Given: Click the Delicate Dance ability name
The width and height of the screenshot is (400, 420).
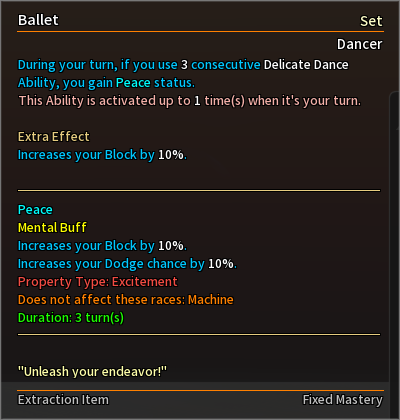Looking at the screenshot, I should 306,64.
